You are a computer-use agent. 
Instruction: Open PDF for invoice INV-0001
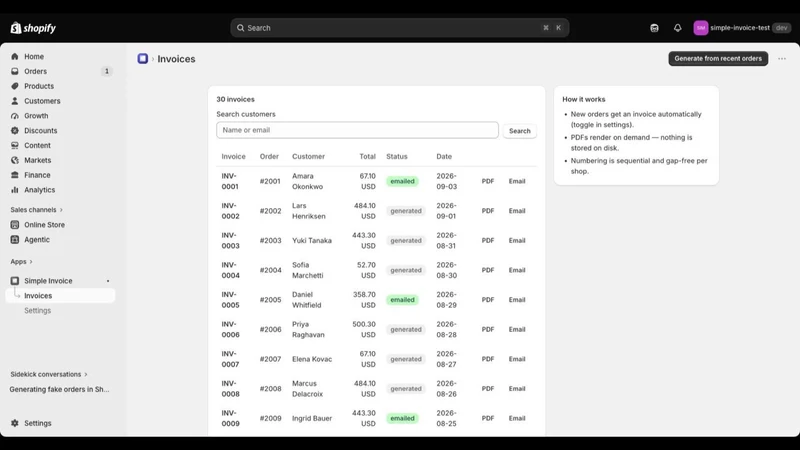click(x=488, y=181)
